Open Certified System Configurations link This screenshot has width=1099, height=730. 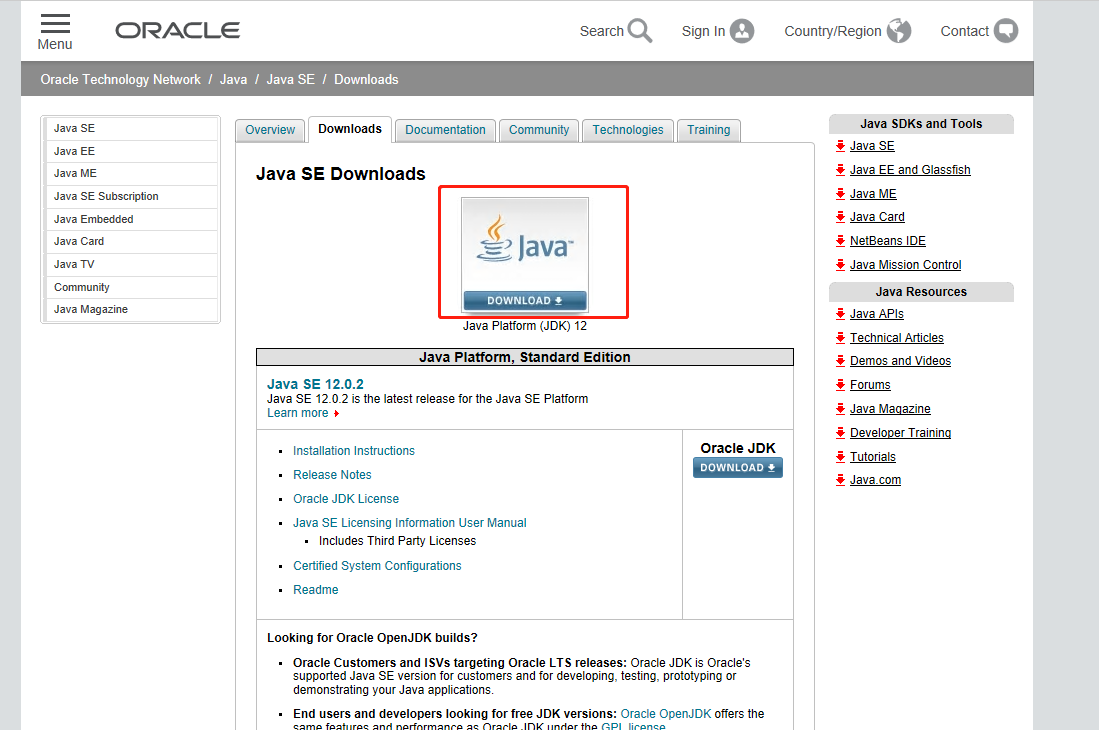click(377, 565)
